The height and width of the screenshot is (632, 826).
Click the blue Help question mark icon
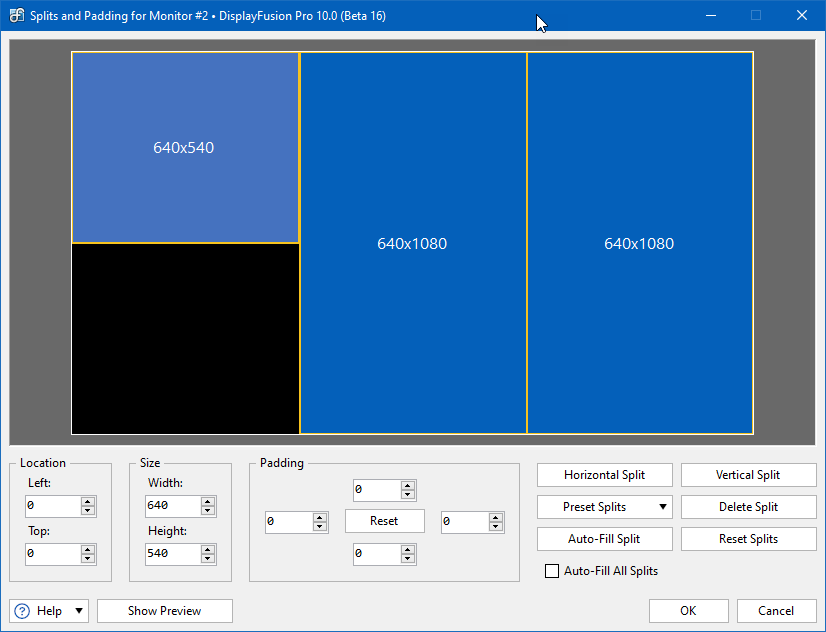coord(22,611)
